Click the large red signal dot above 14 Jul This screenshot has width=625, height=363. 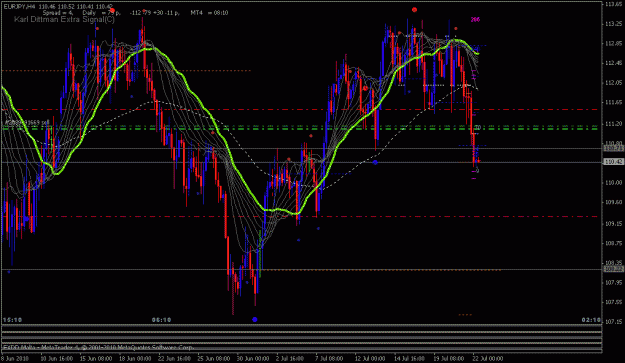coord(415,10)
